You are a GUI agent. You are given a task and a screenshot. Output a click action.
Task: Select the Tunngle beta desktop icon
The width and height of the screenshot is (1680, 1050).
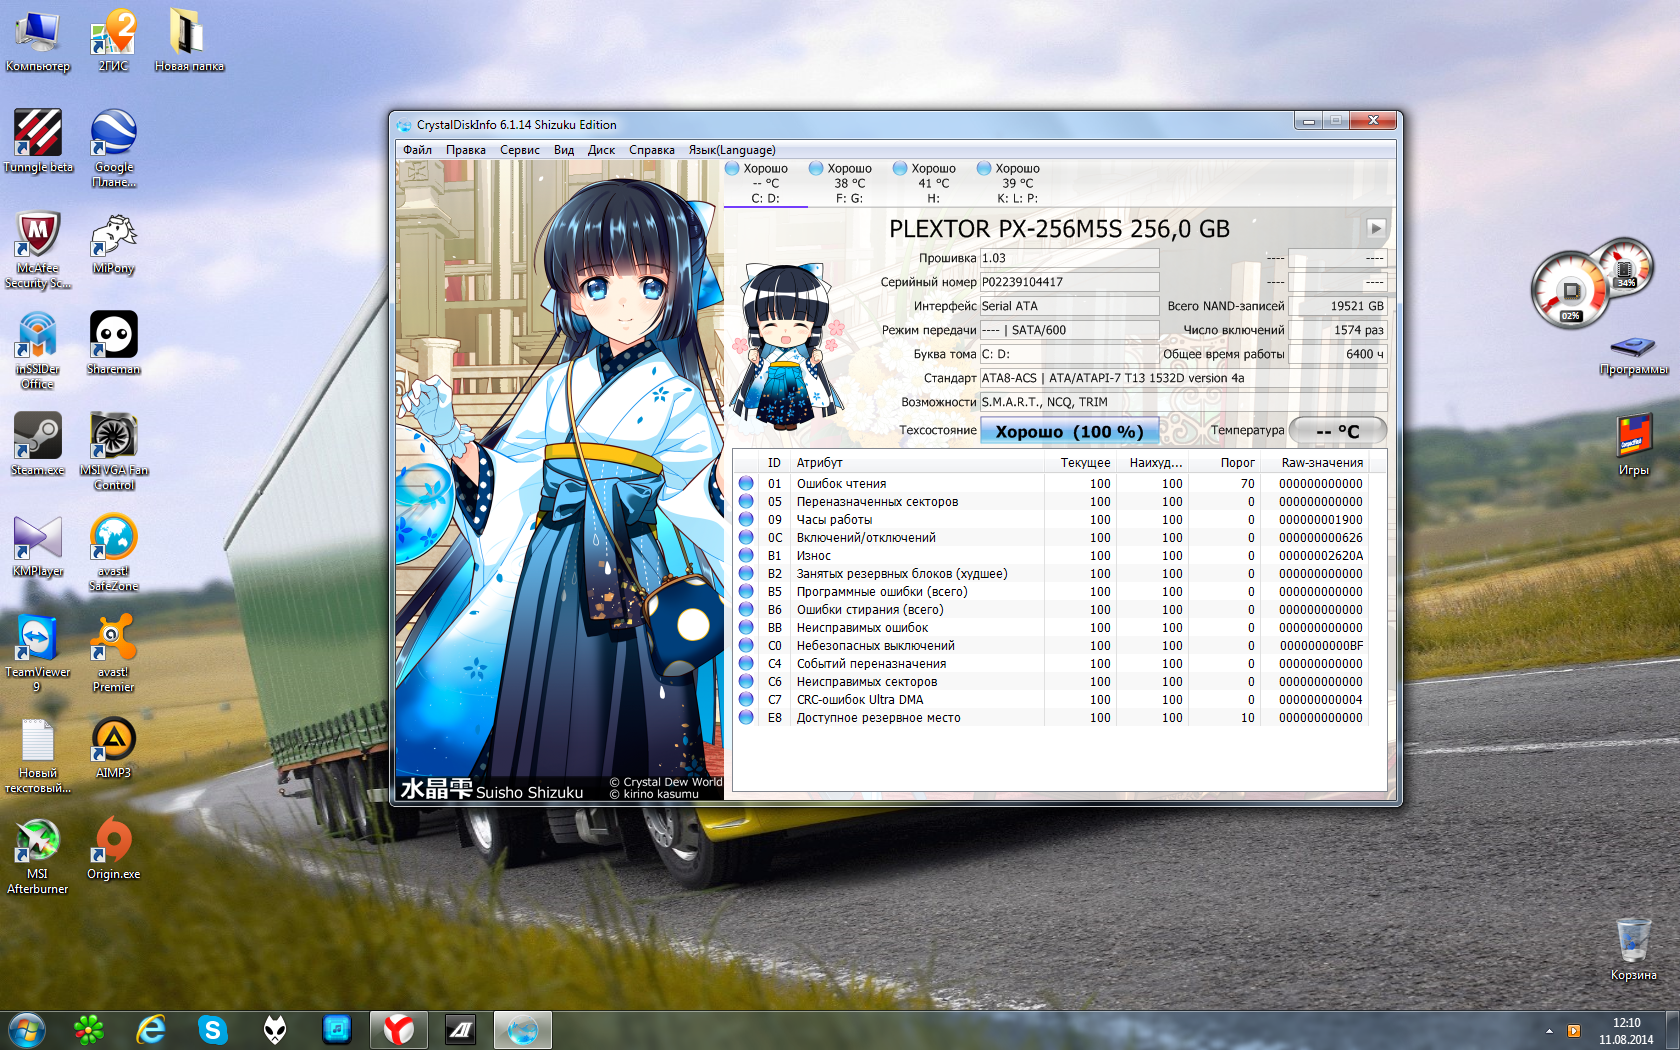(38, 141)
